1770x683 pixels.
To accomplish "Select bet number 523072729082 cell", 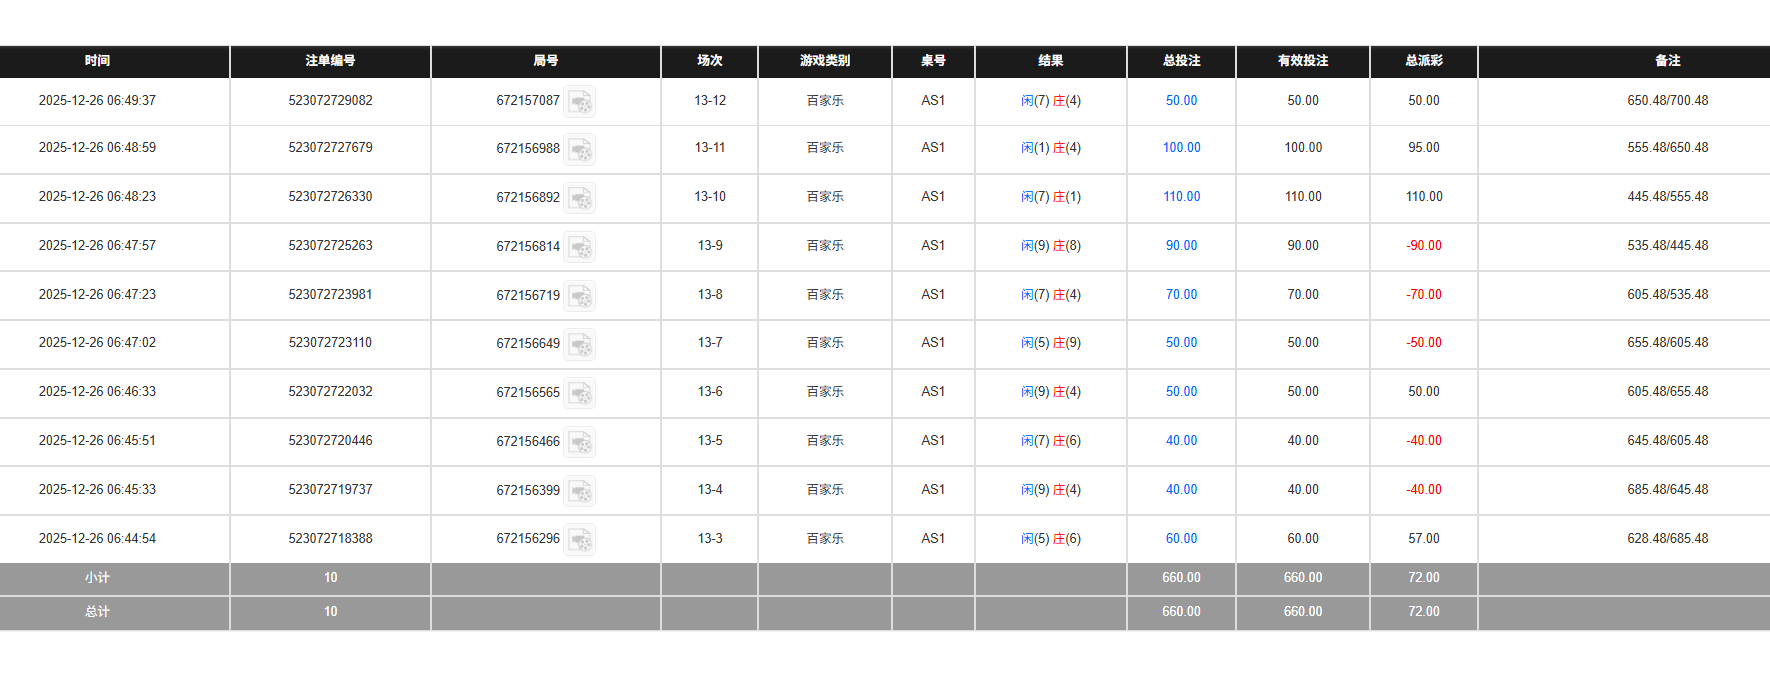I will click(x=330, y=101).
